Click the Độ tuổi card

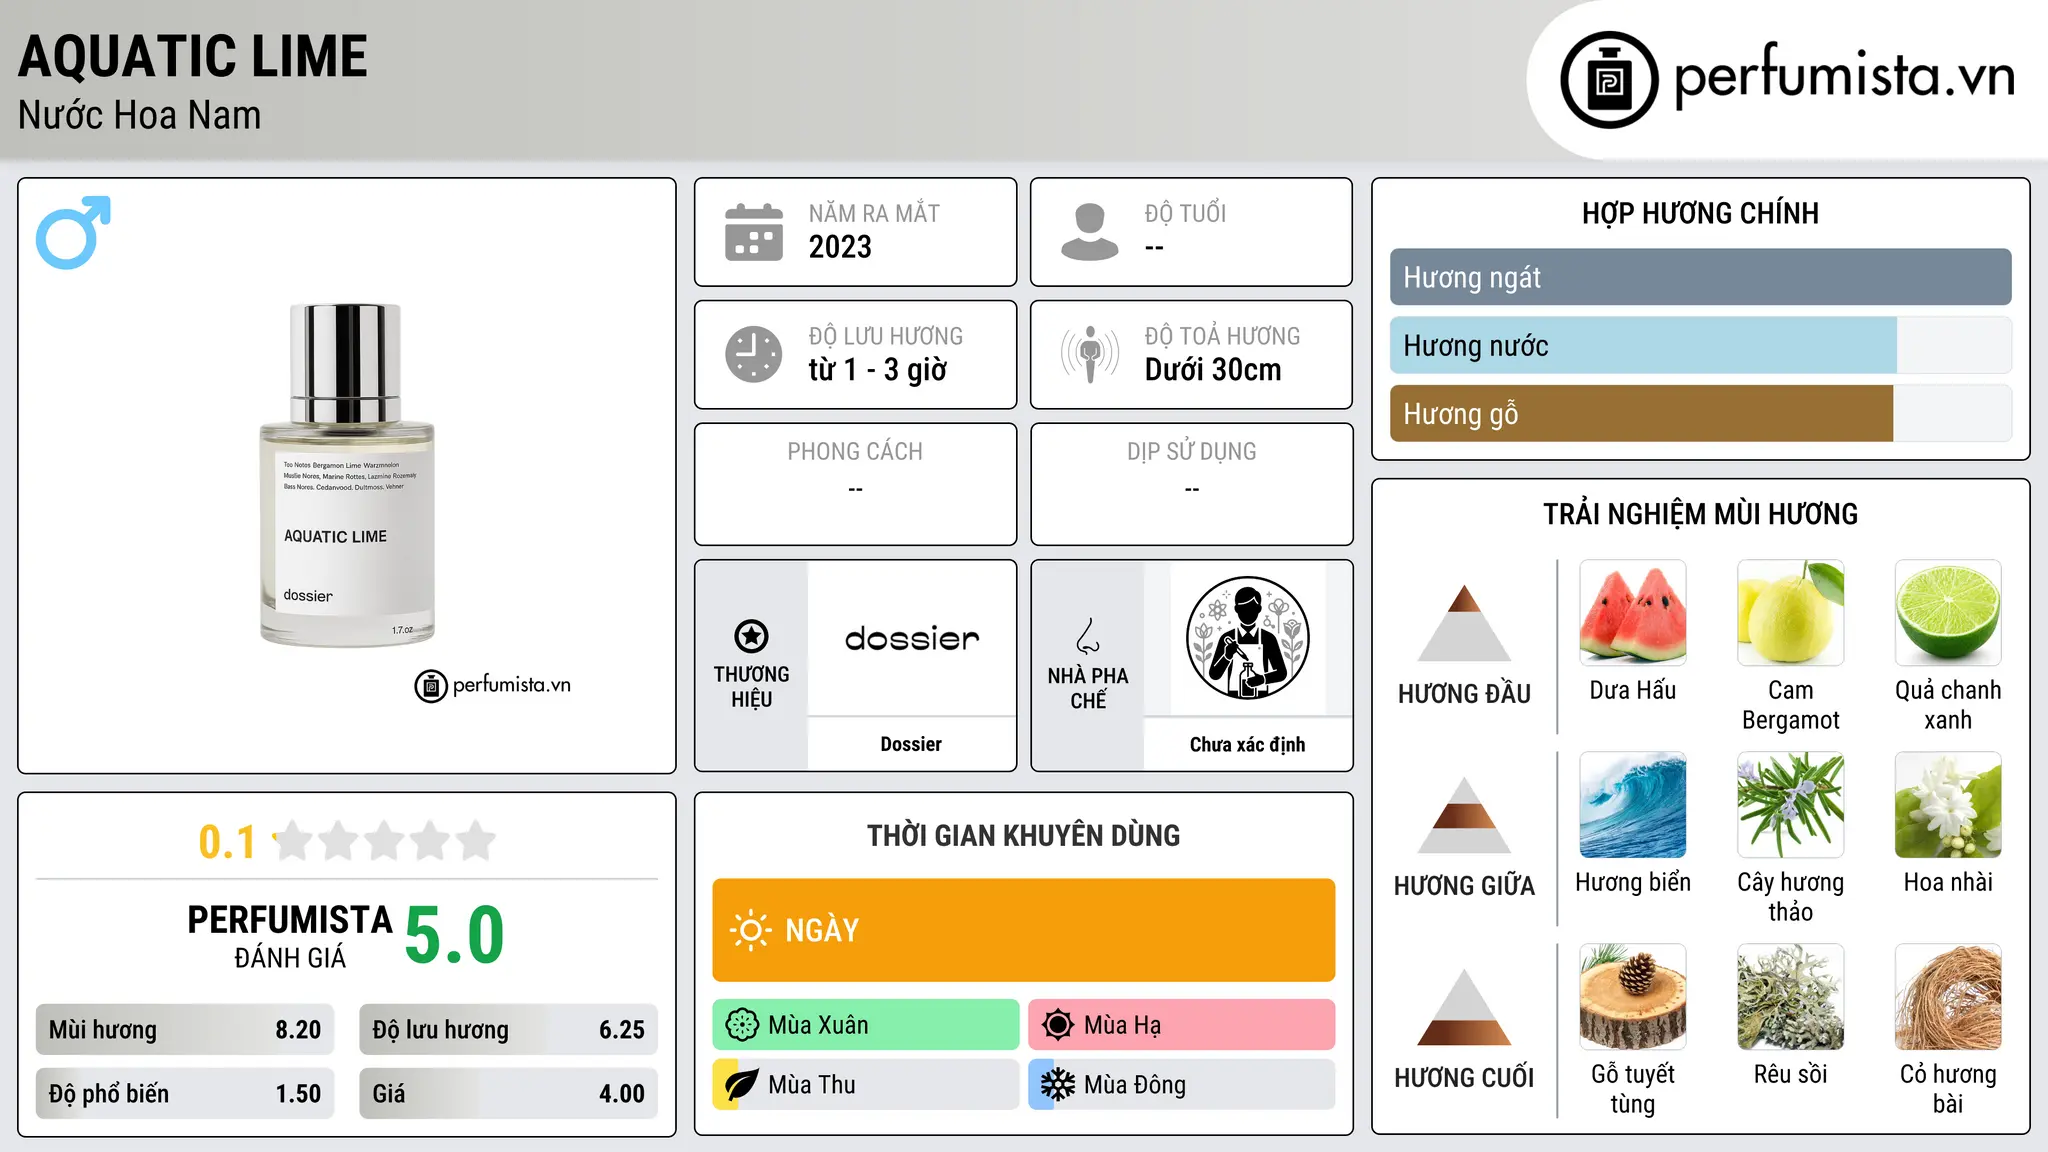pyautogui.click(x=1191, y=232)
